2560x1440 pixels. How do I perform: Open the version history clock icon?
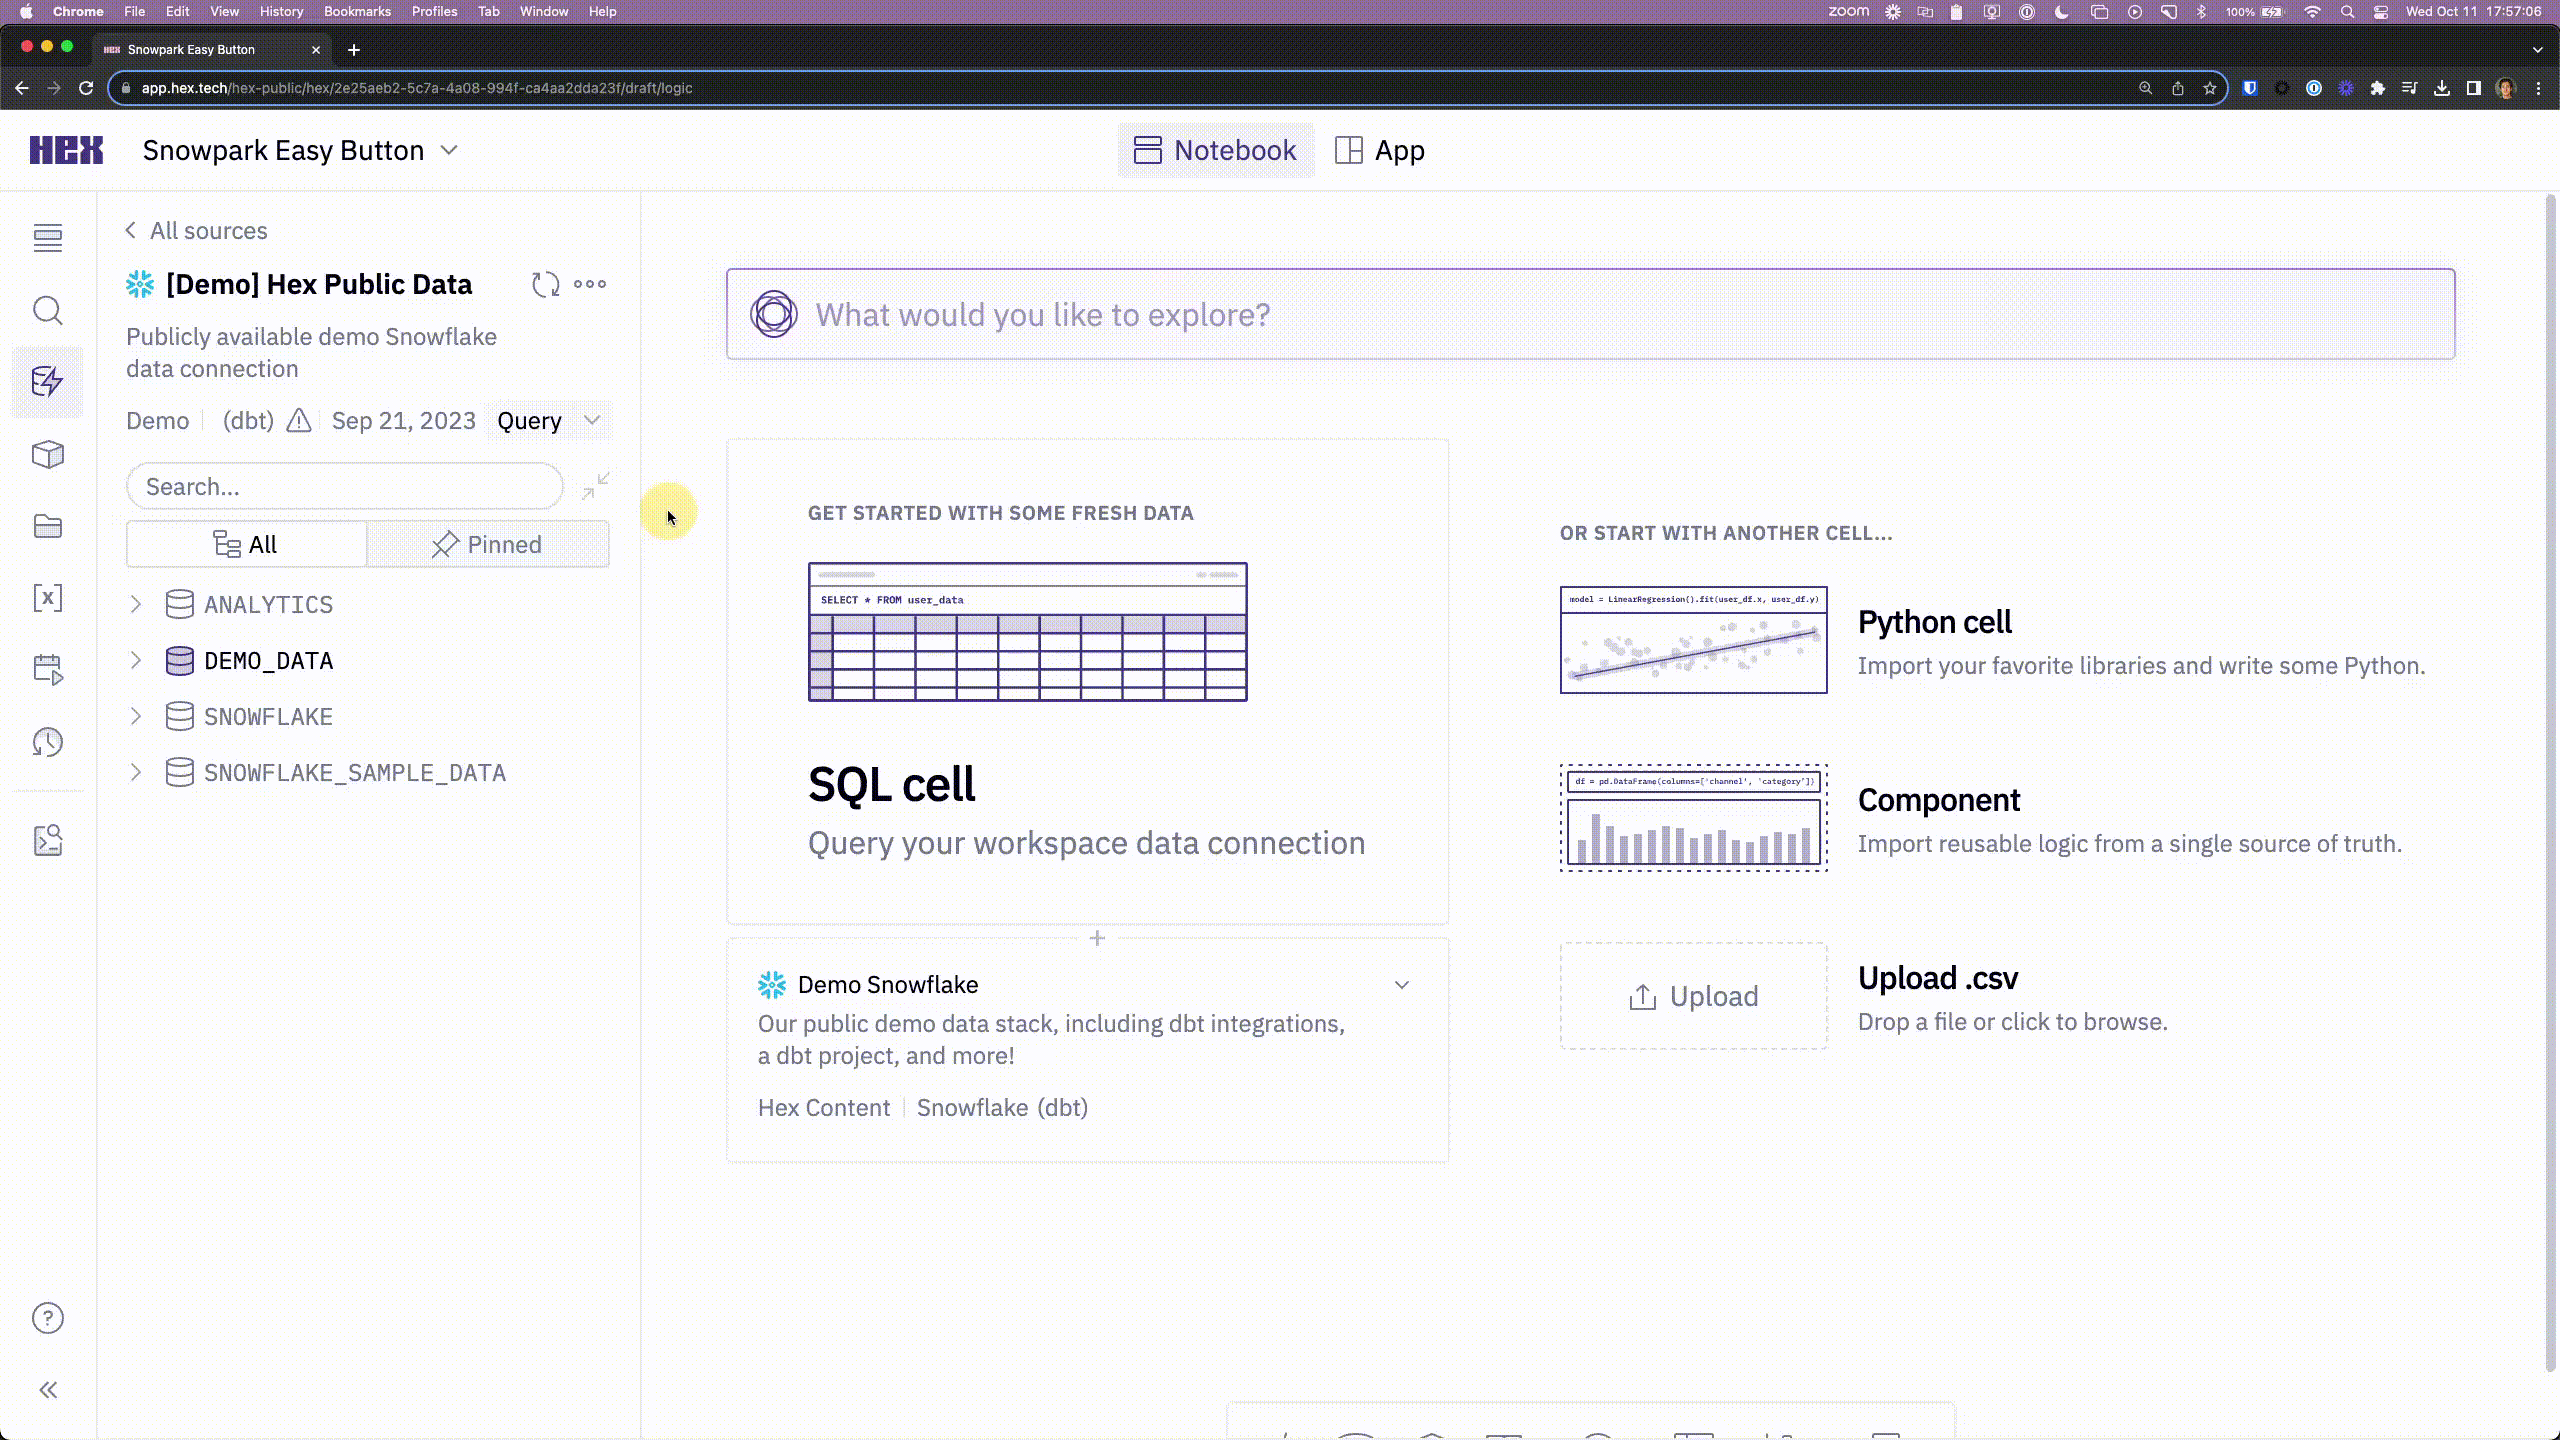[47, 742]
